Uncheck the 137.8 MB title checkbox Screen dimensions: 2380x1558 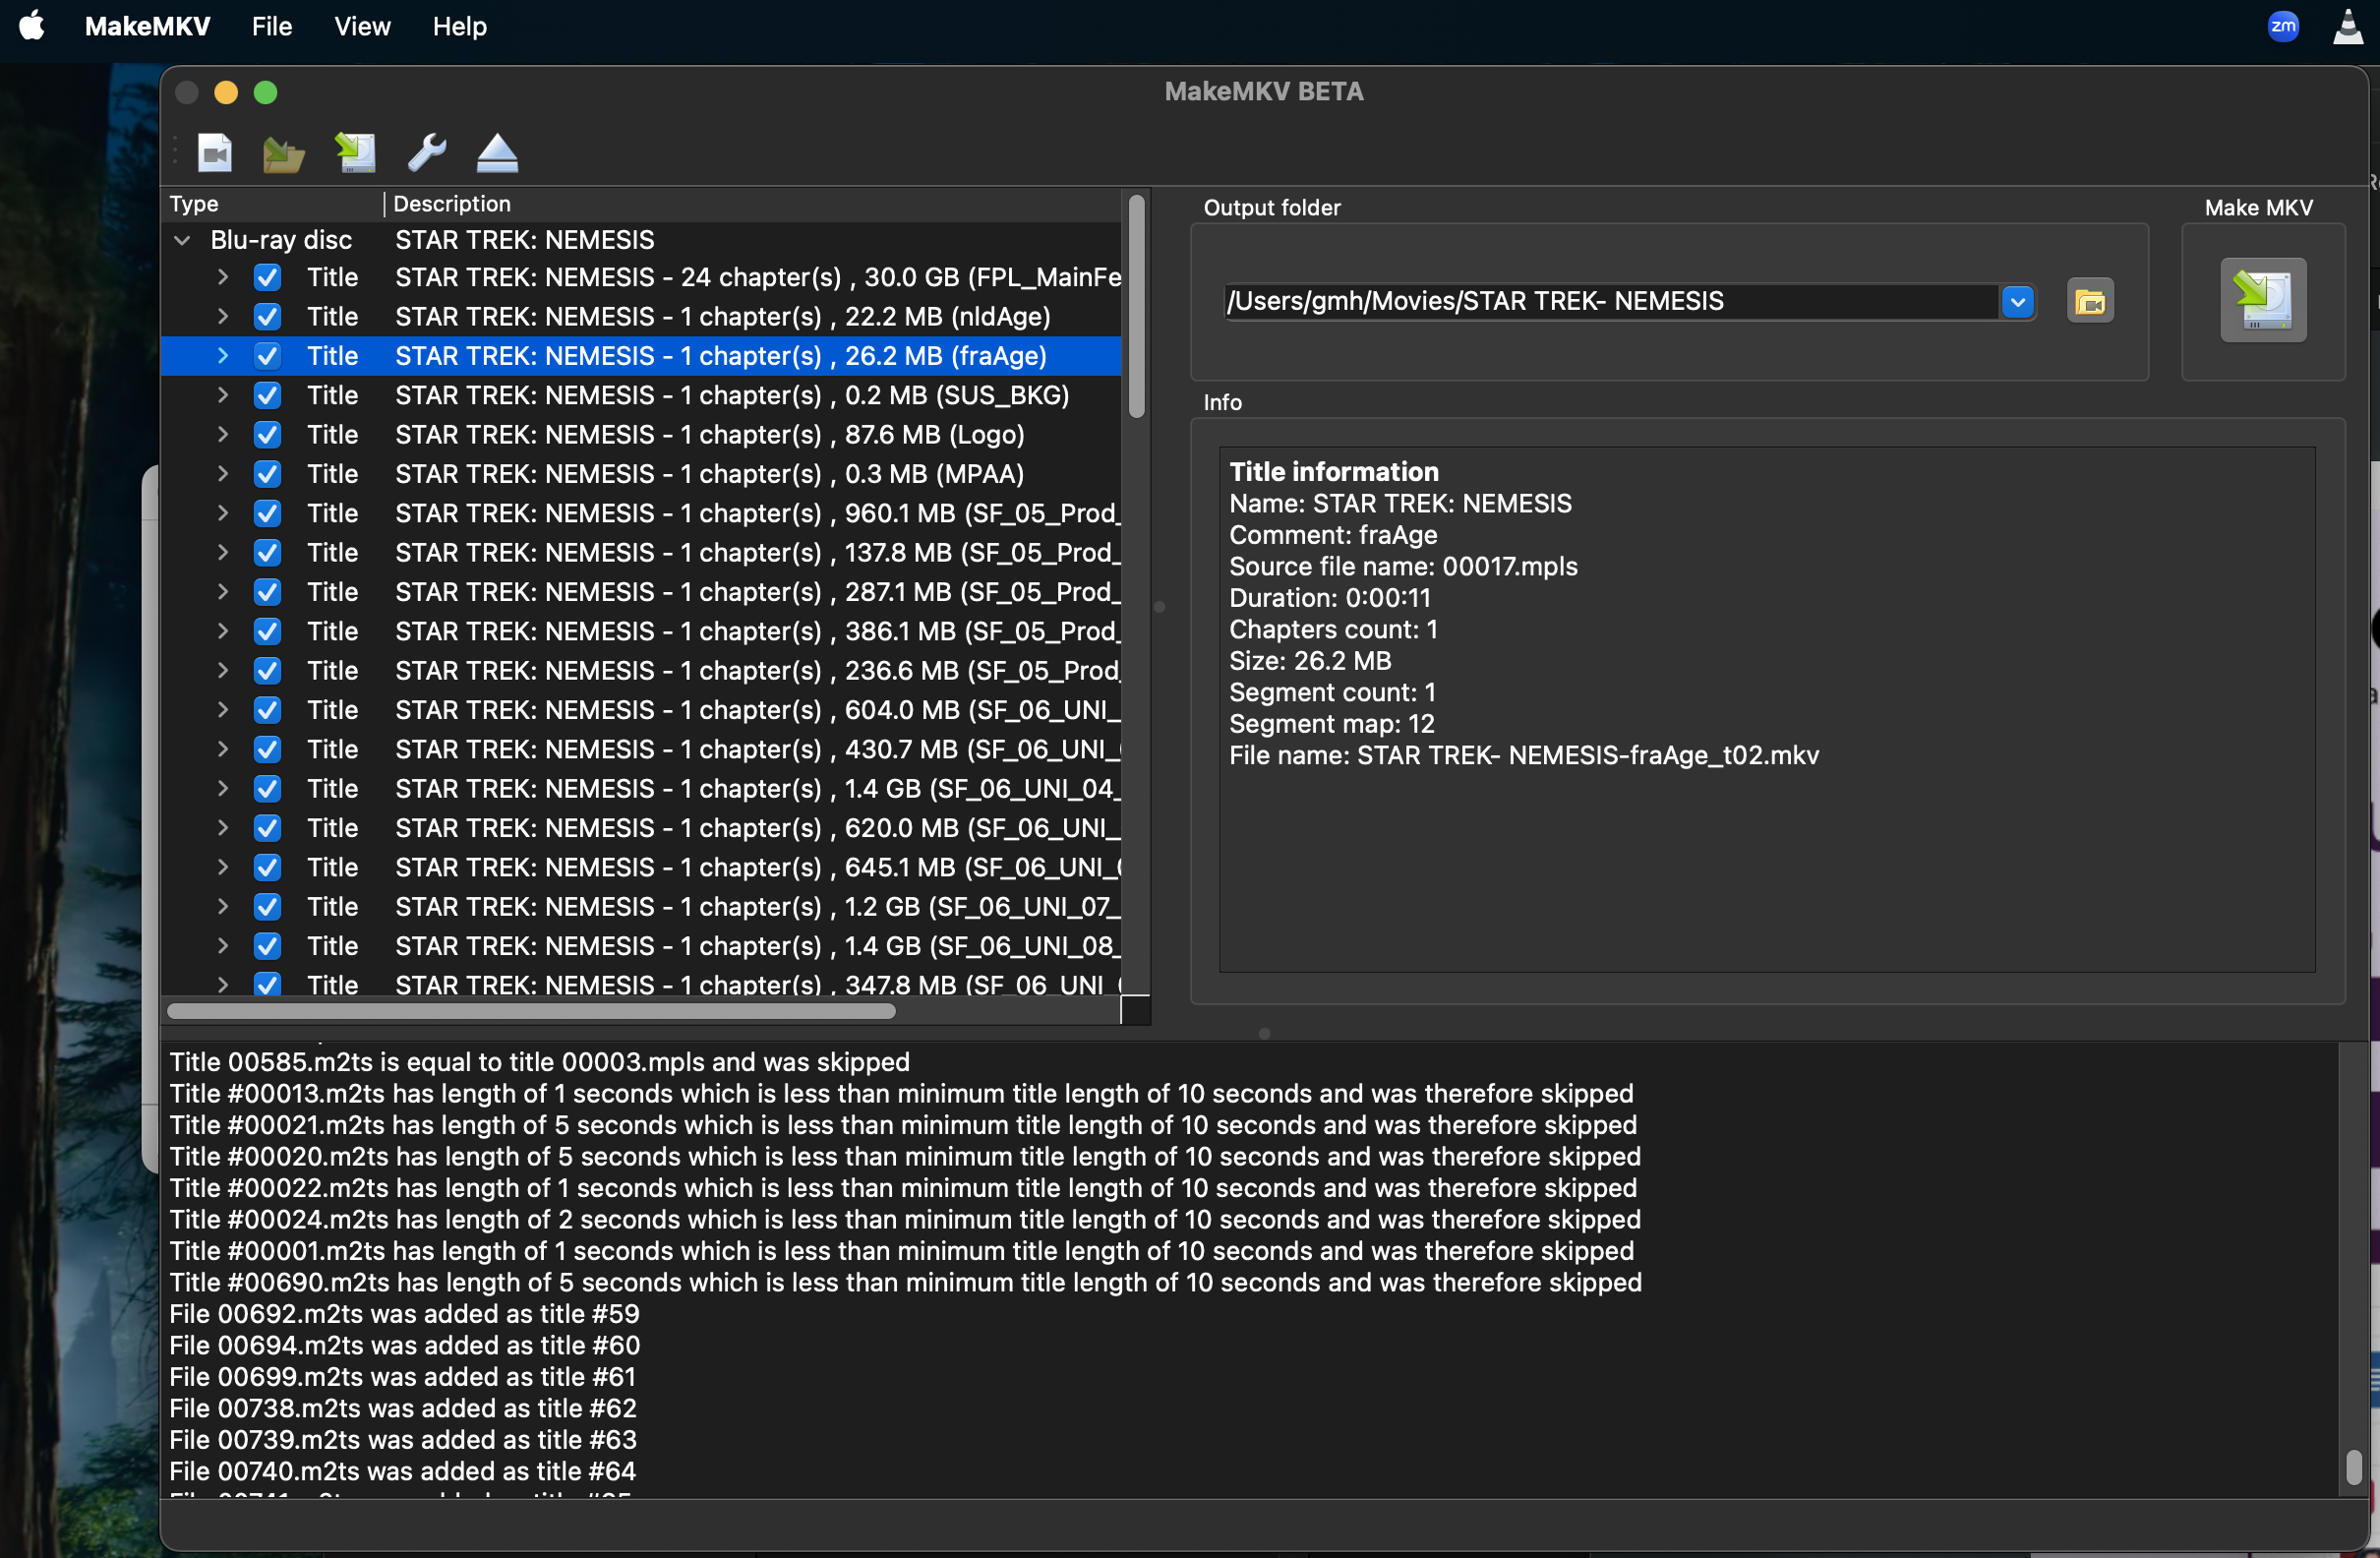267,553
